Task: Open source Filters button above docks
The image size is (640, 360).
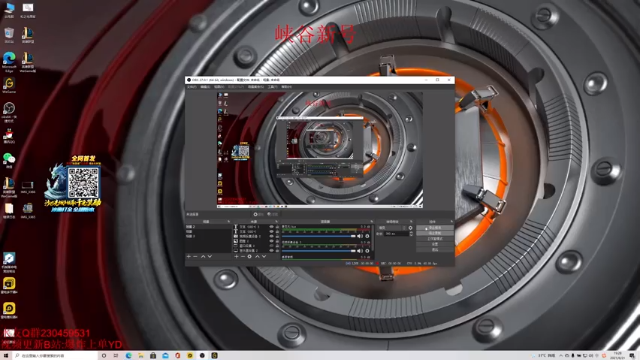Action: [x=273, y=214]
